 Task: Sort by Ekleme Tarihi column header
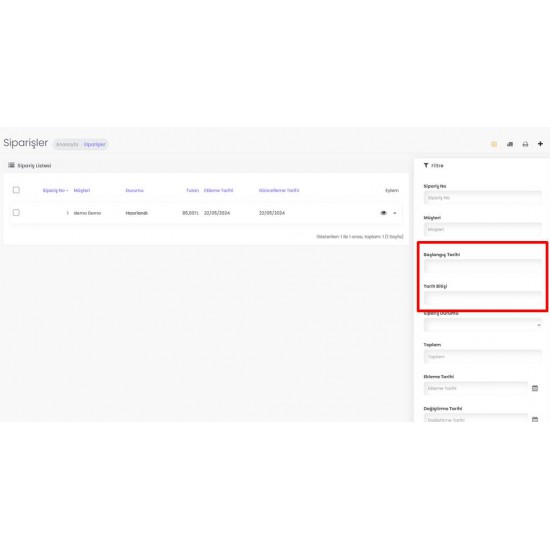point(218,190)
